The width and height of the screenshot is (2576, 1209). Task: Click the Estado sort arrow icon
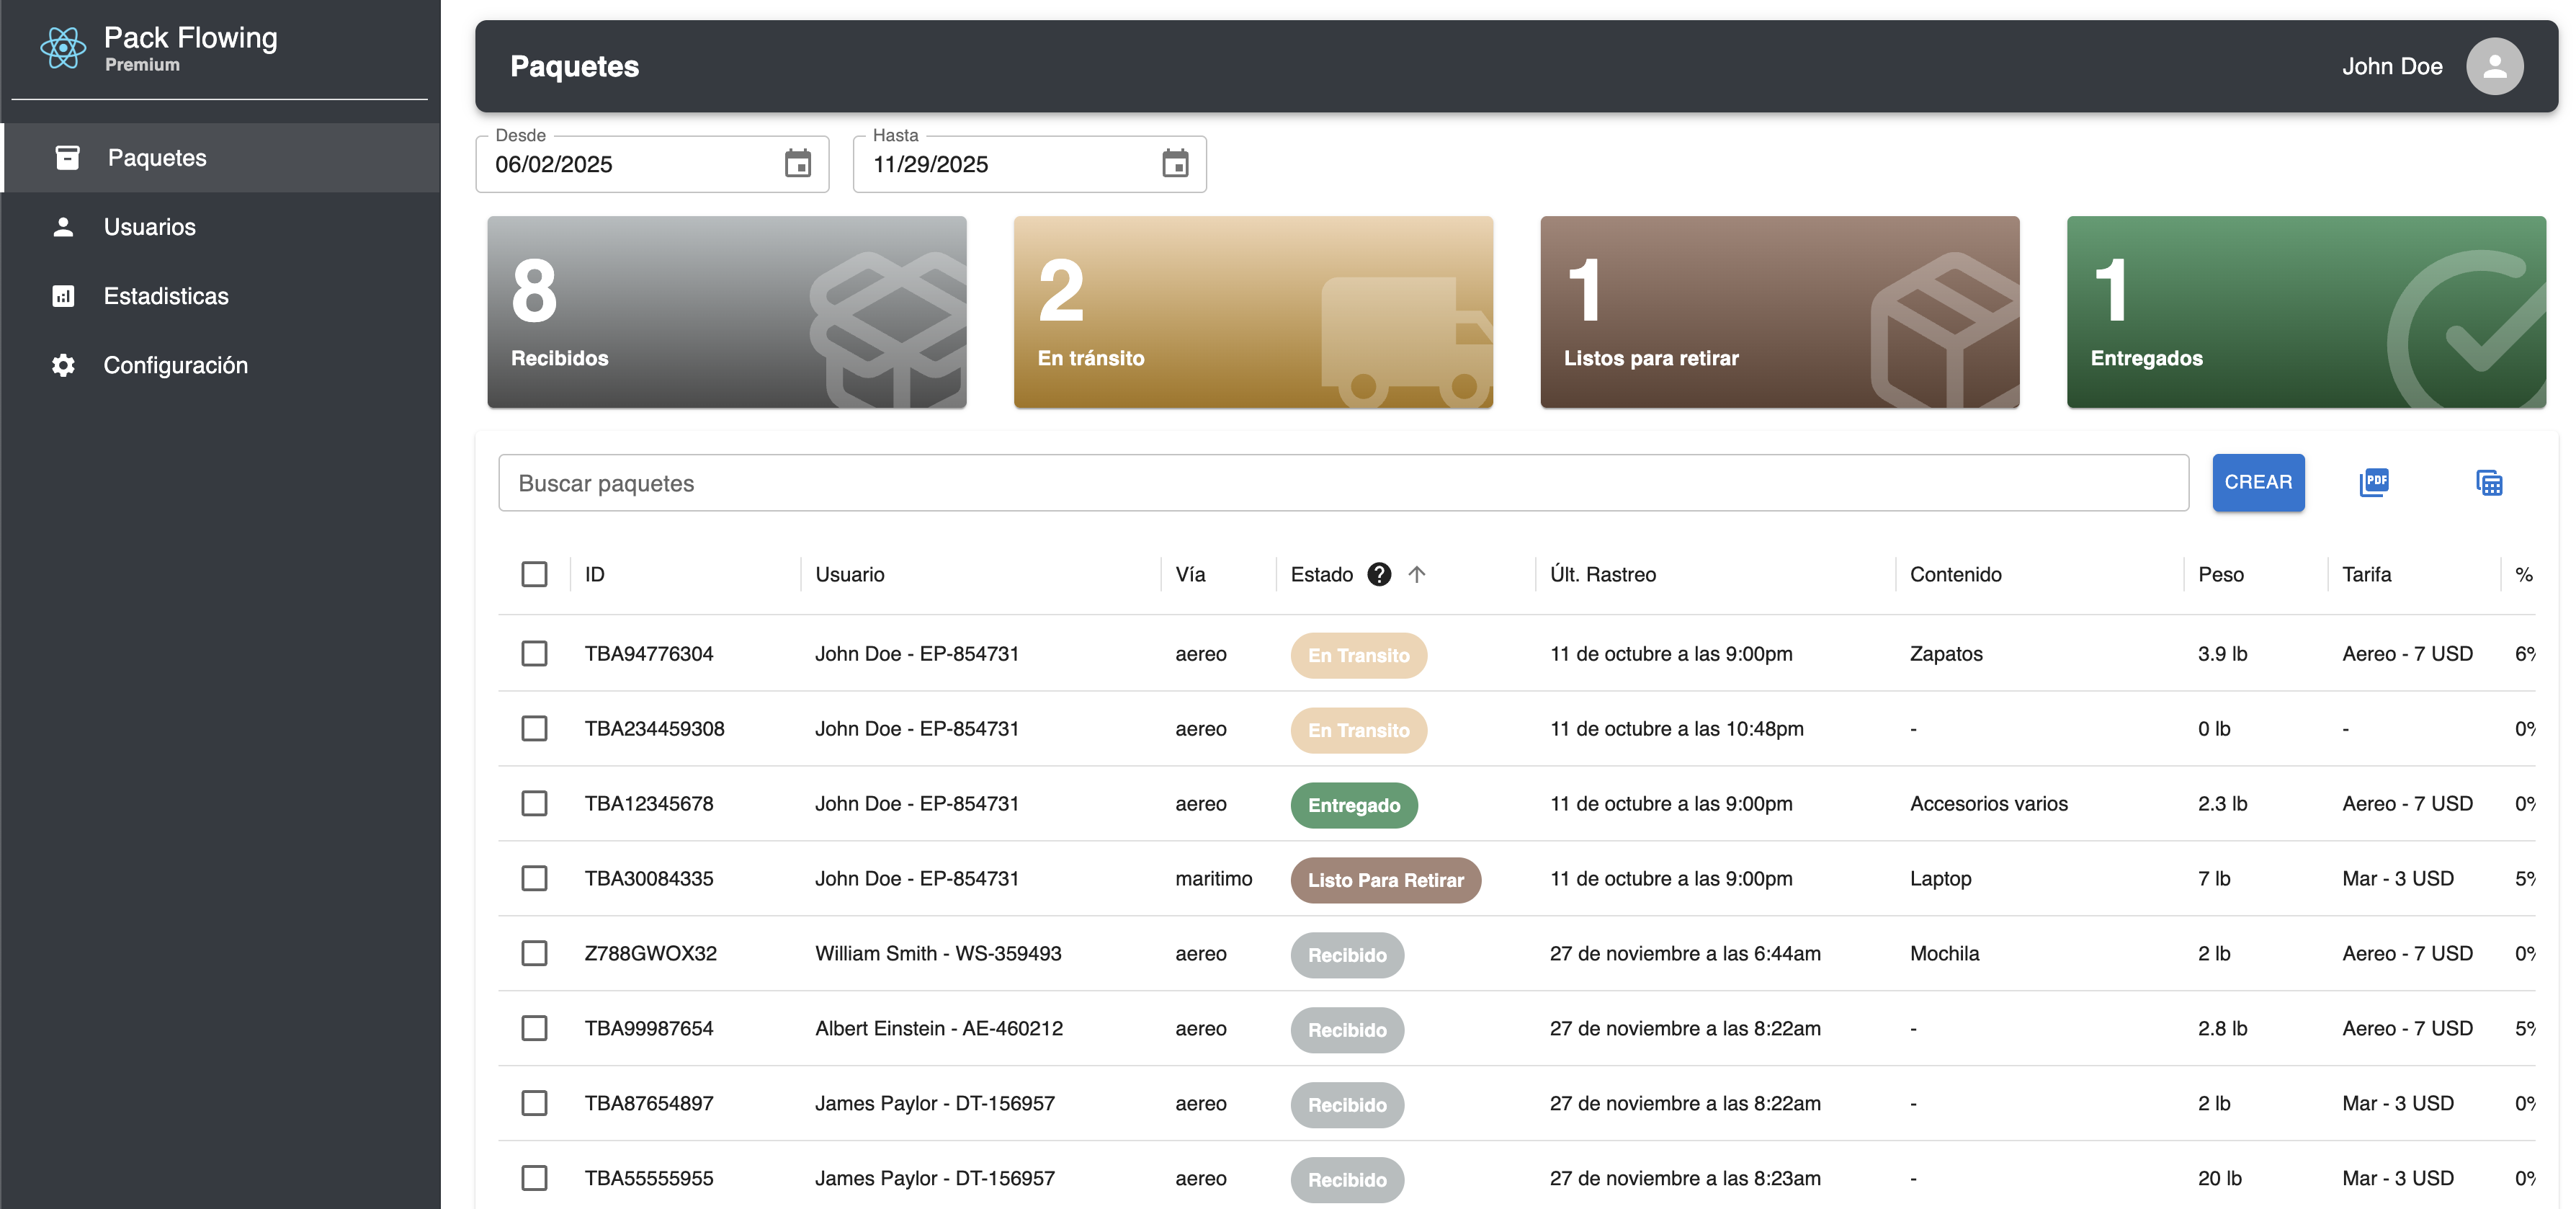(1416, 574)
